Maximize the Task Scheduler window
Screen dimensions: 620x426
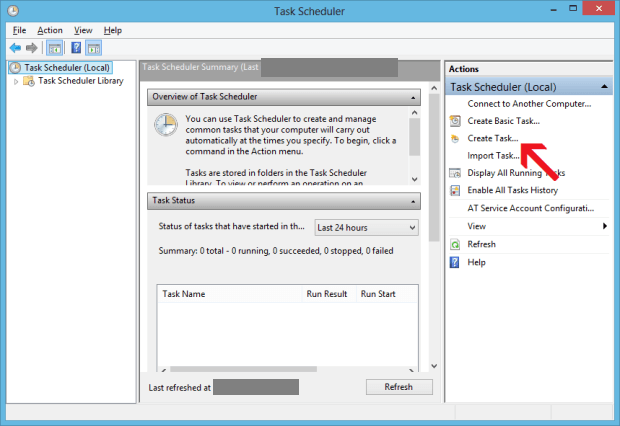tap(573, 8)
